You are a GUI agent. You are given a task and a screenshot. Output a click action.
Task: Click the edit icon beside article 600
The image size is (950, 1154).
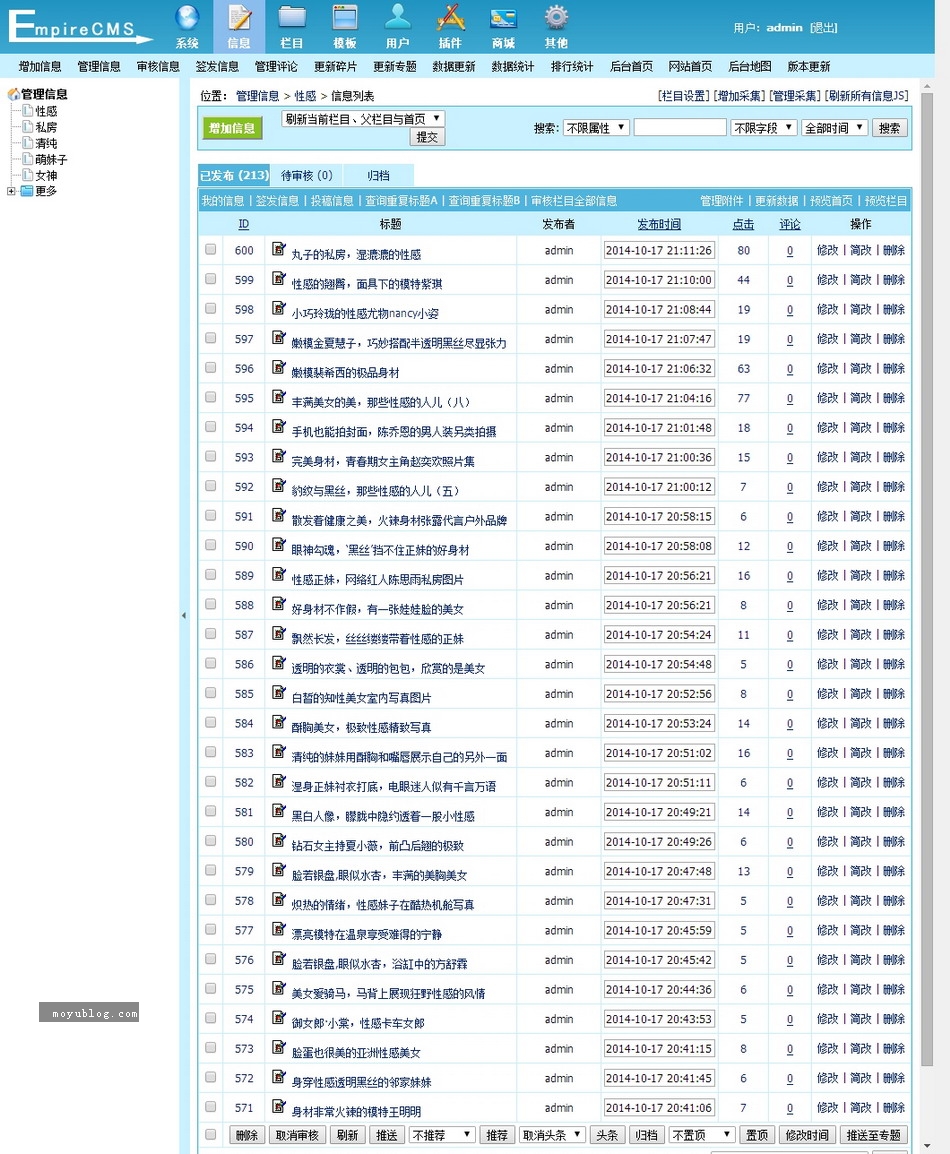[278, 249]
